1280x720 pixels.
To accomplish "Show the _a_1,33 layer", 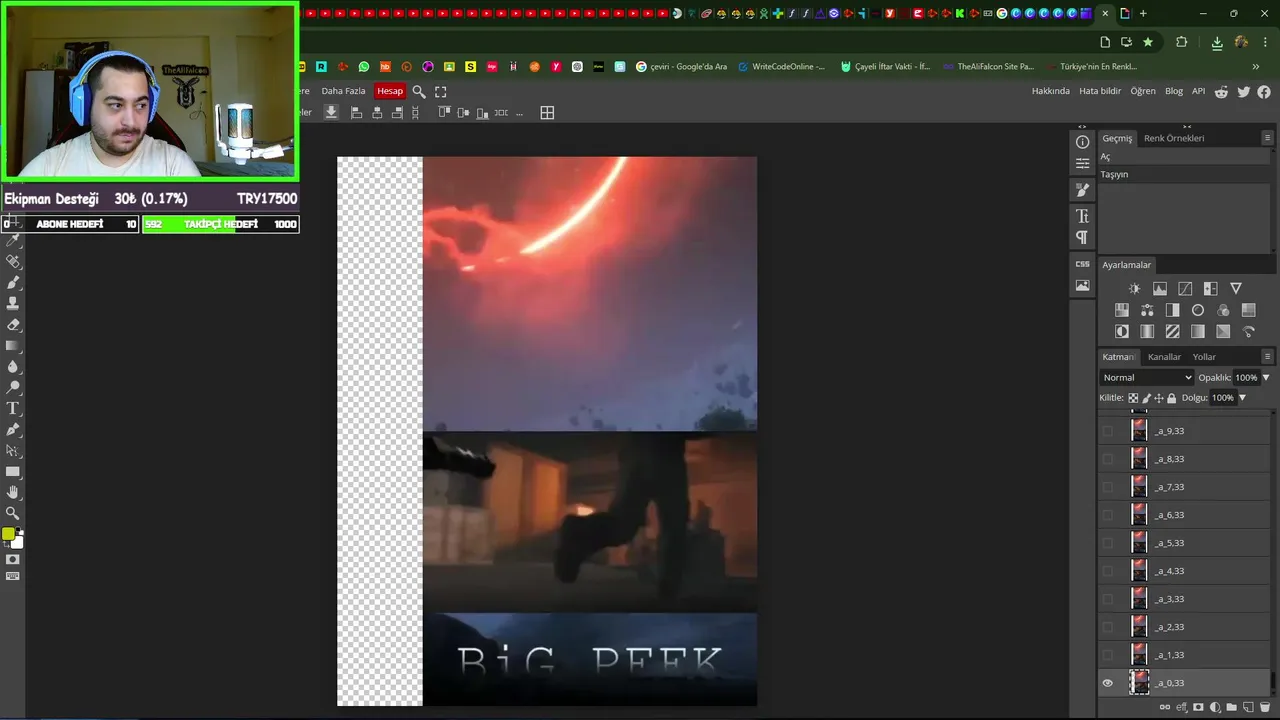I will point(1107,655).
